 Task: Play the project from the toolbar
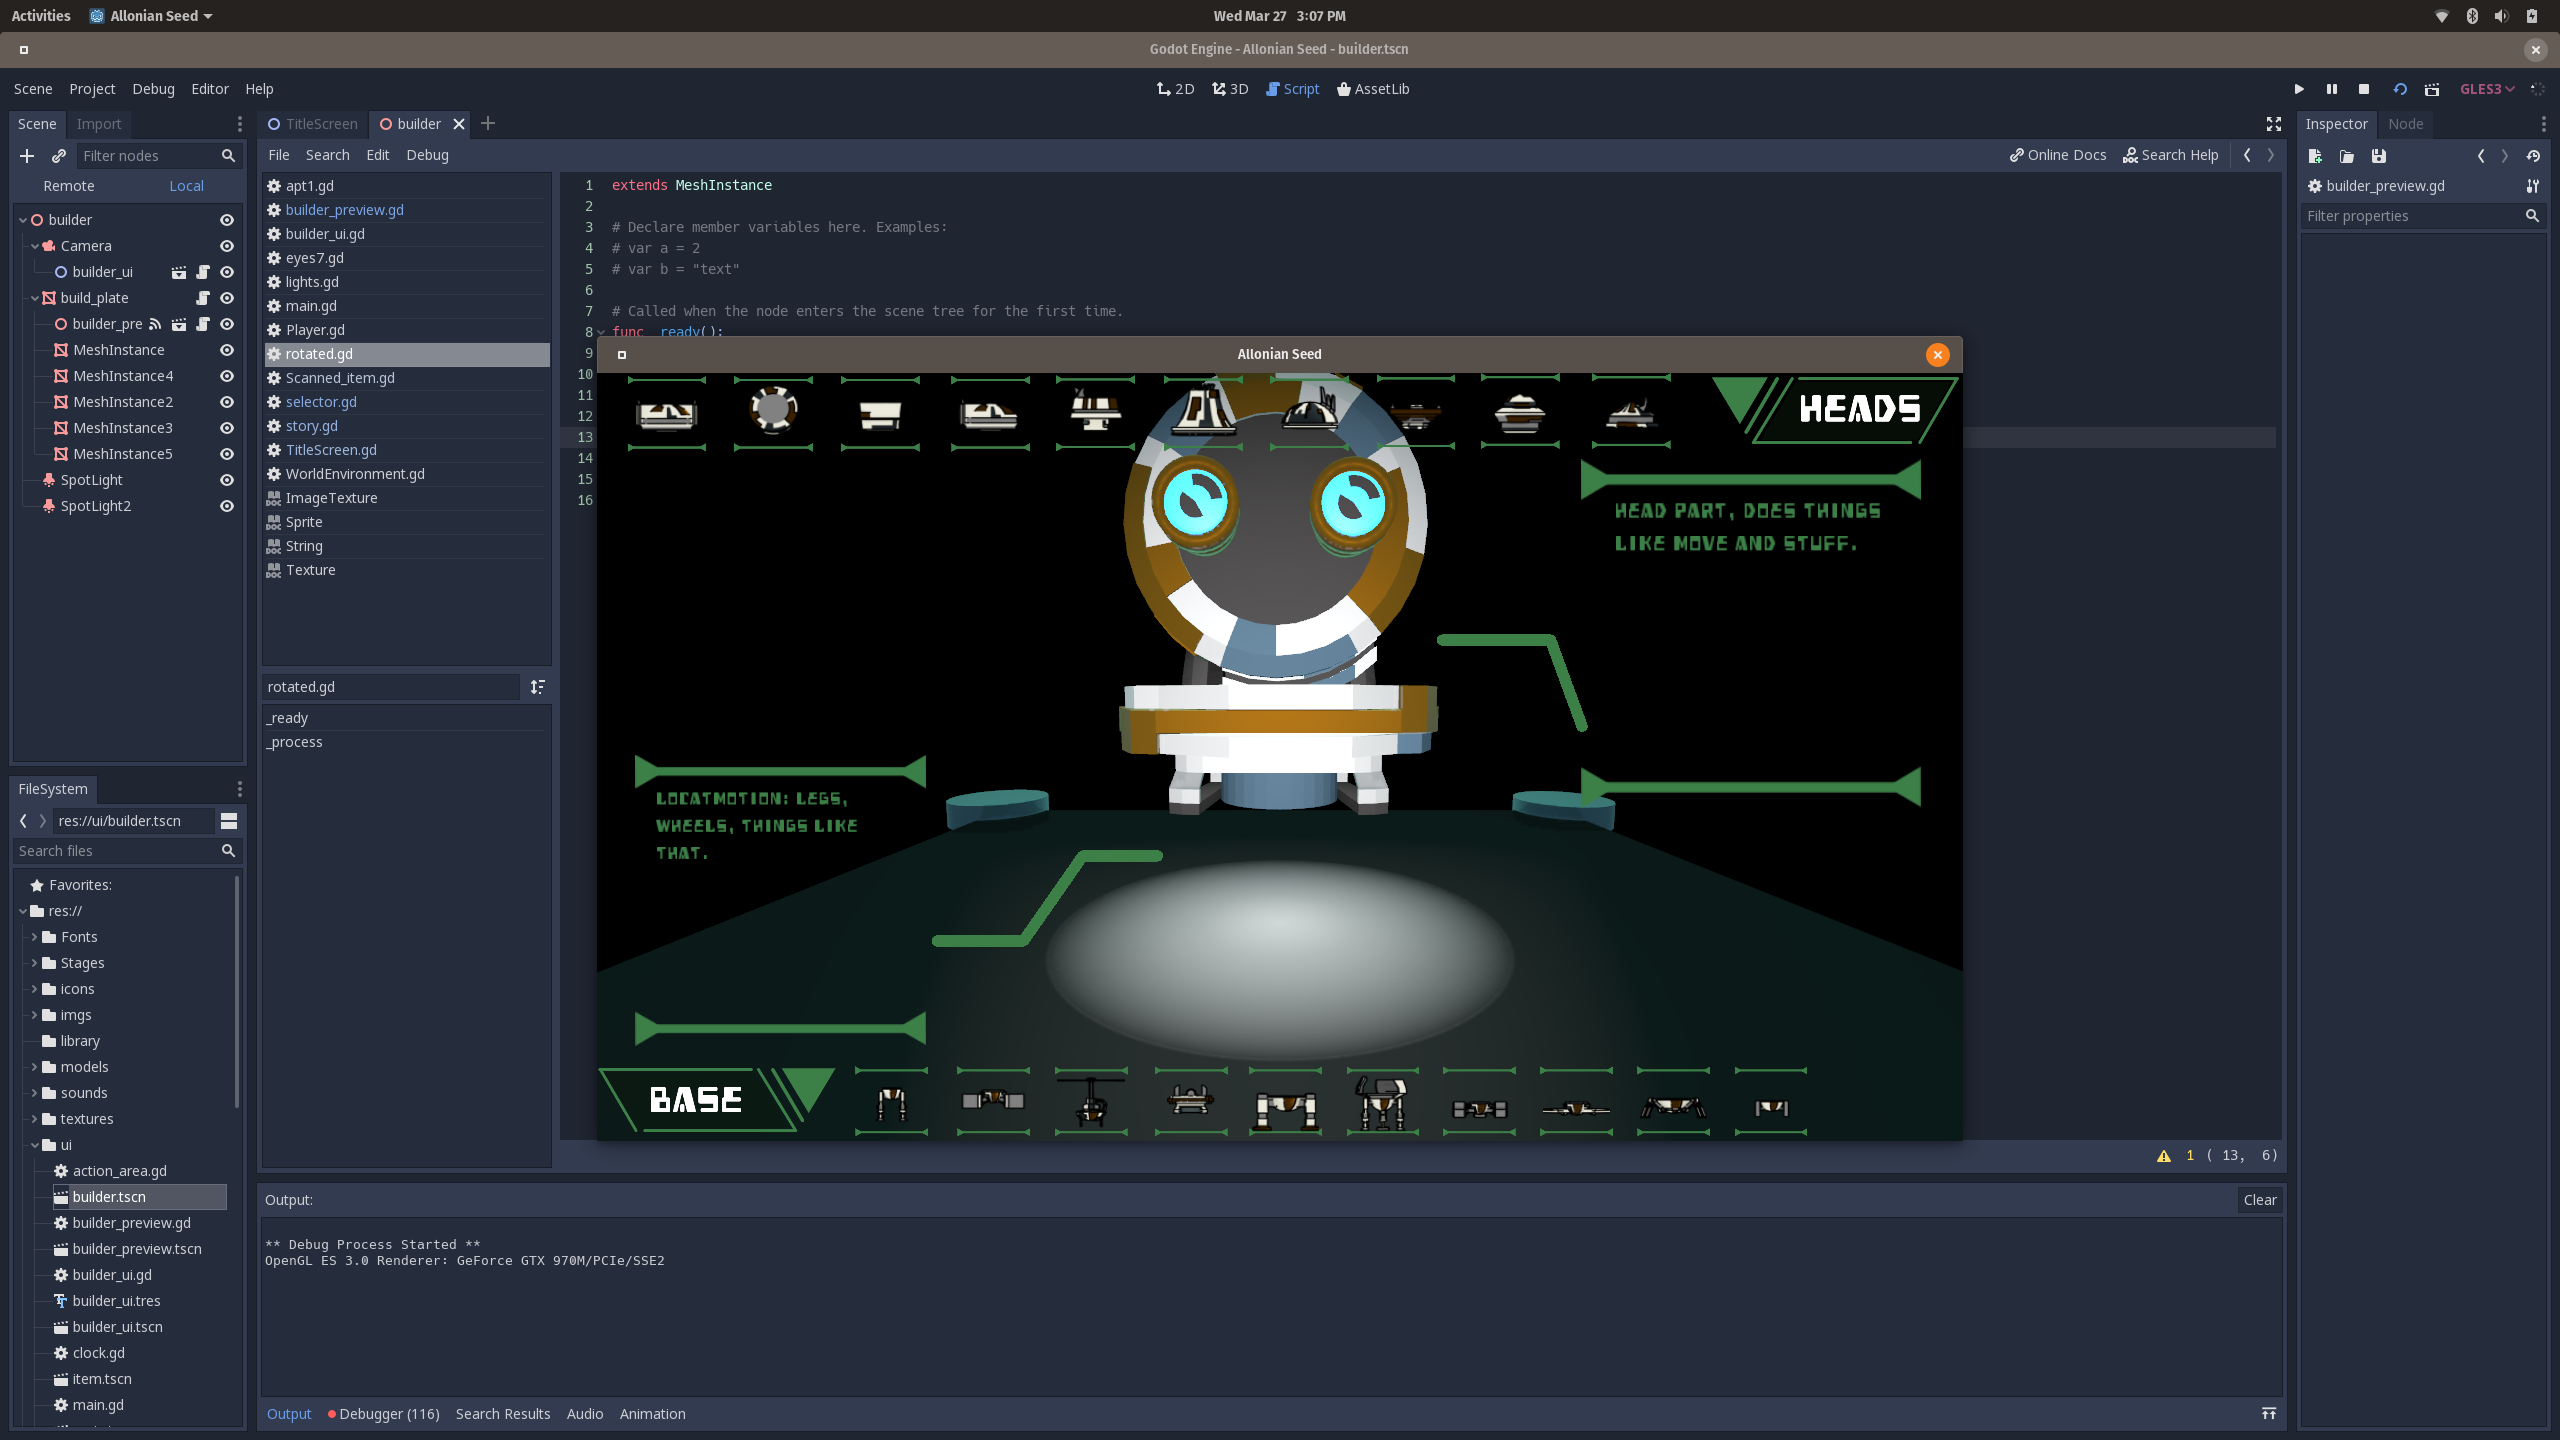point(2299,89)
